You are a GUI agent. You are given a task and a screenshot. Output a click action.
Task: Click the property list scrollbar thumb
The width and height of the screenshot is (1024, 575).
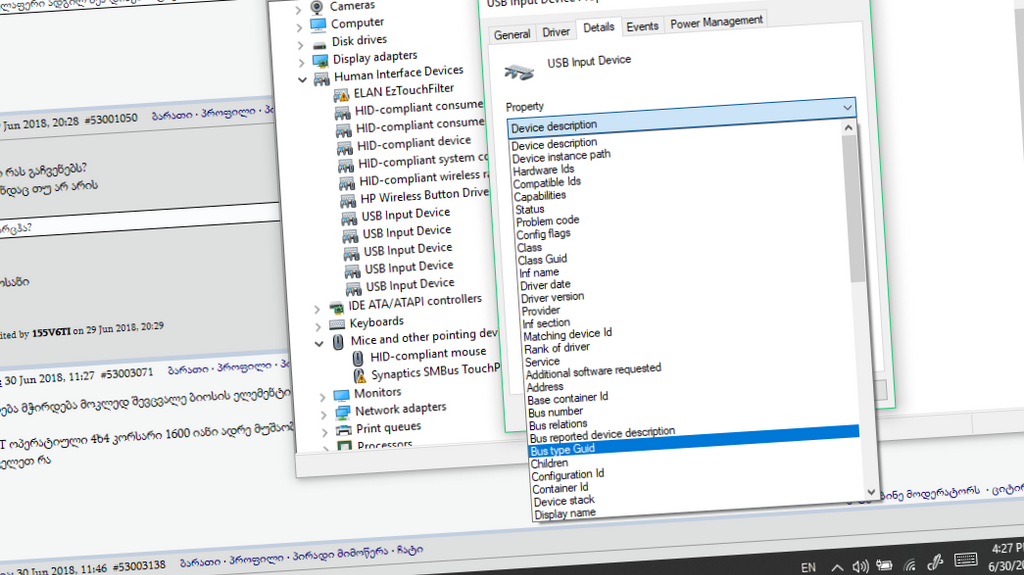coord(853,209)
